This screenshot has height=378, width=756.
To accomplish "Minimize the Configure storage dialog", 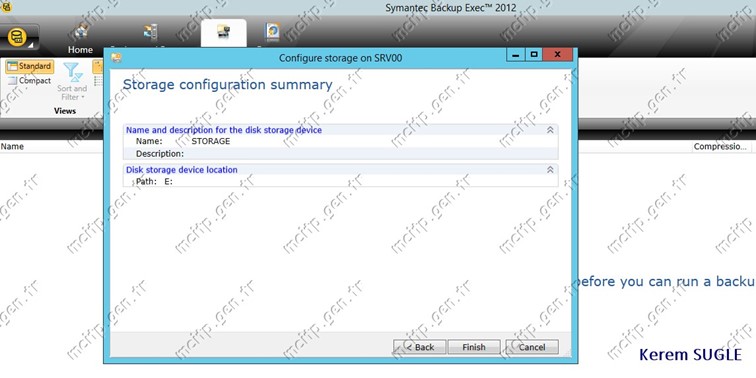I will [515, 54].
